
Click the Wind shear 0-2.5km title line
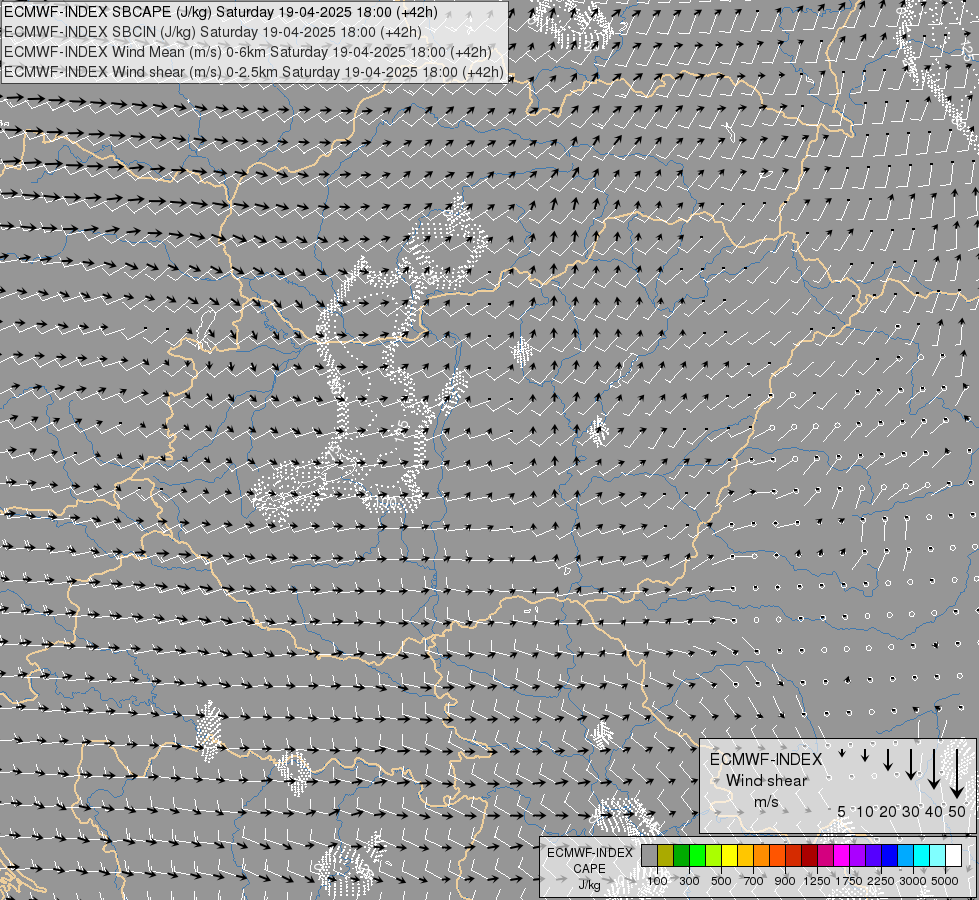coord(253,72)
